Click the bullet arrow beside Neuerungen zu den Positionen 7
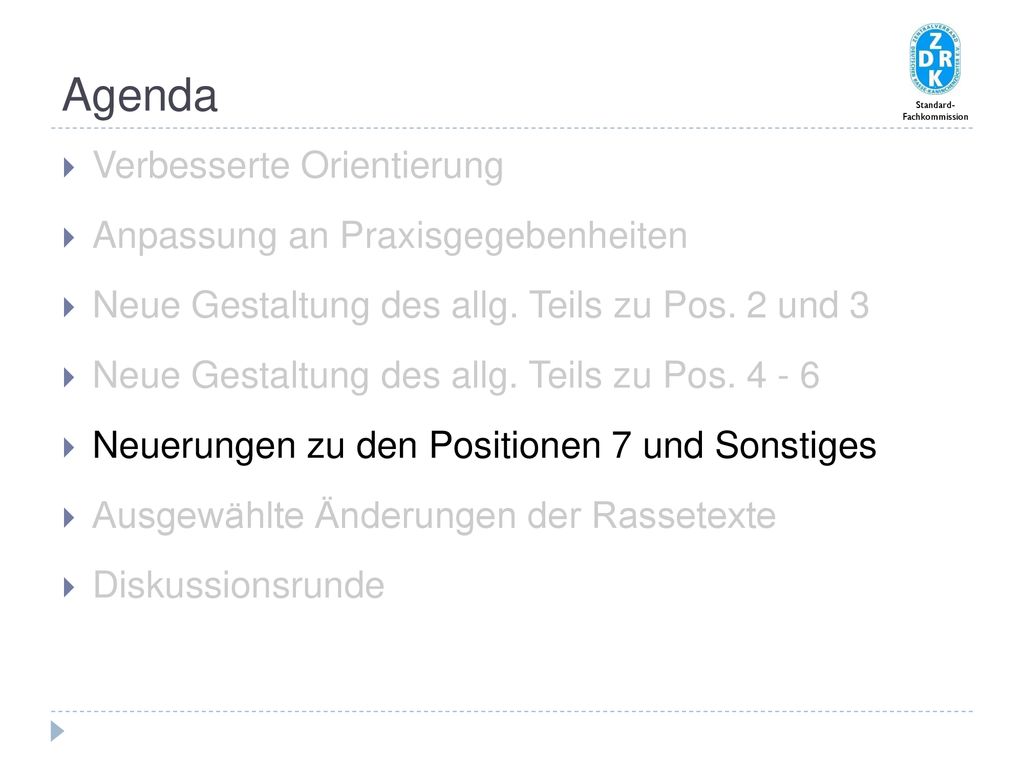The image size is (1024, 768). [x=69, y=447]
